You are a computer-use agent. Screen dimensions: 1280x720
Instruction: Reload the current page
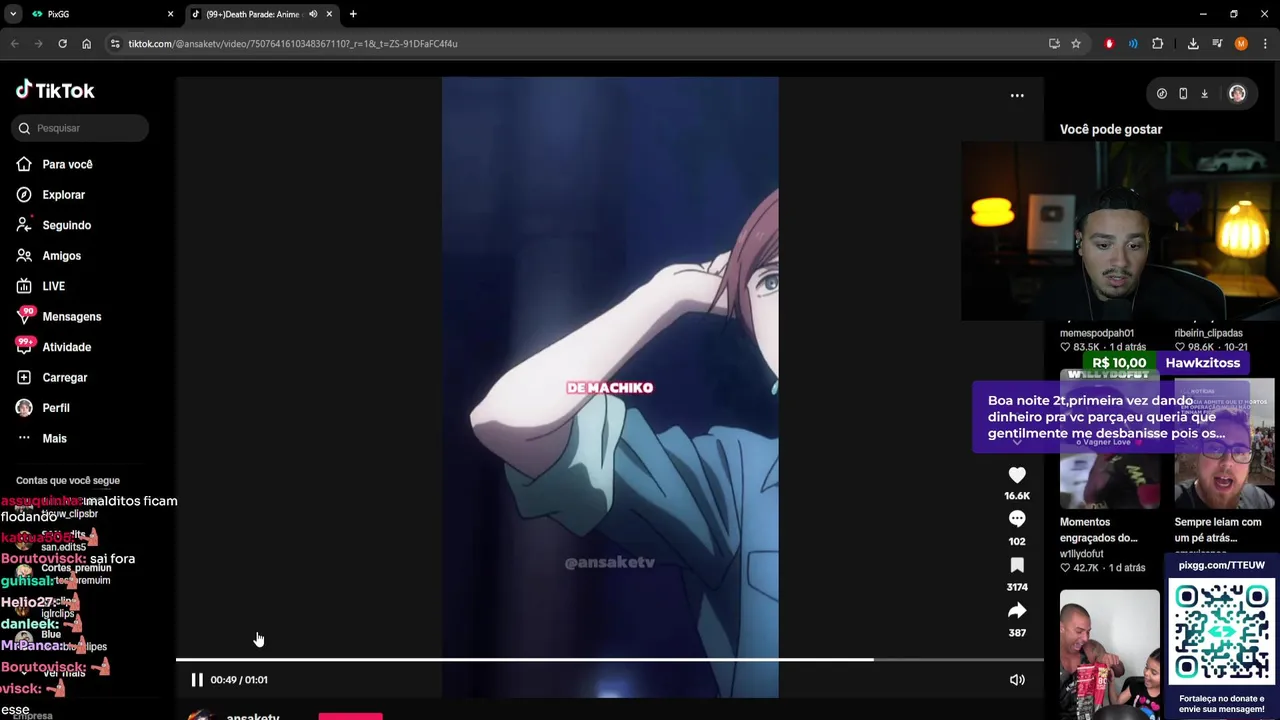coord(62,44)
